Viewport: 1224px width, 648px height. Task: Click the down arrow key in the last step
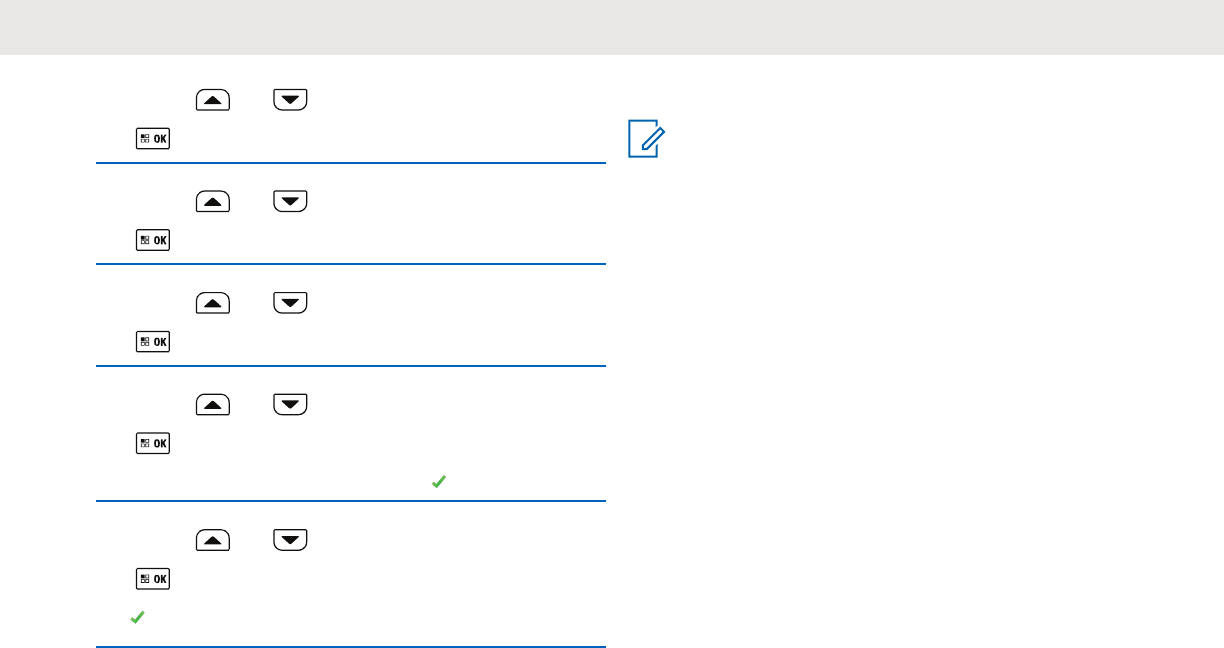291,541
